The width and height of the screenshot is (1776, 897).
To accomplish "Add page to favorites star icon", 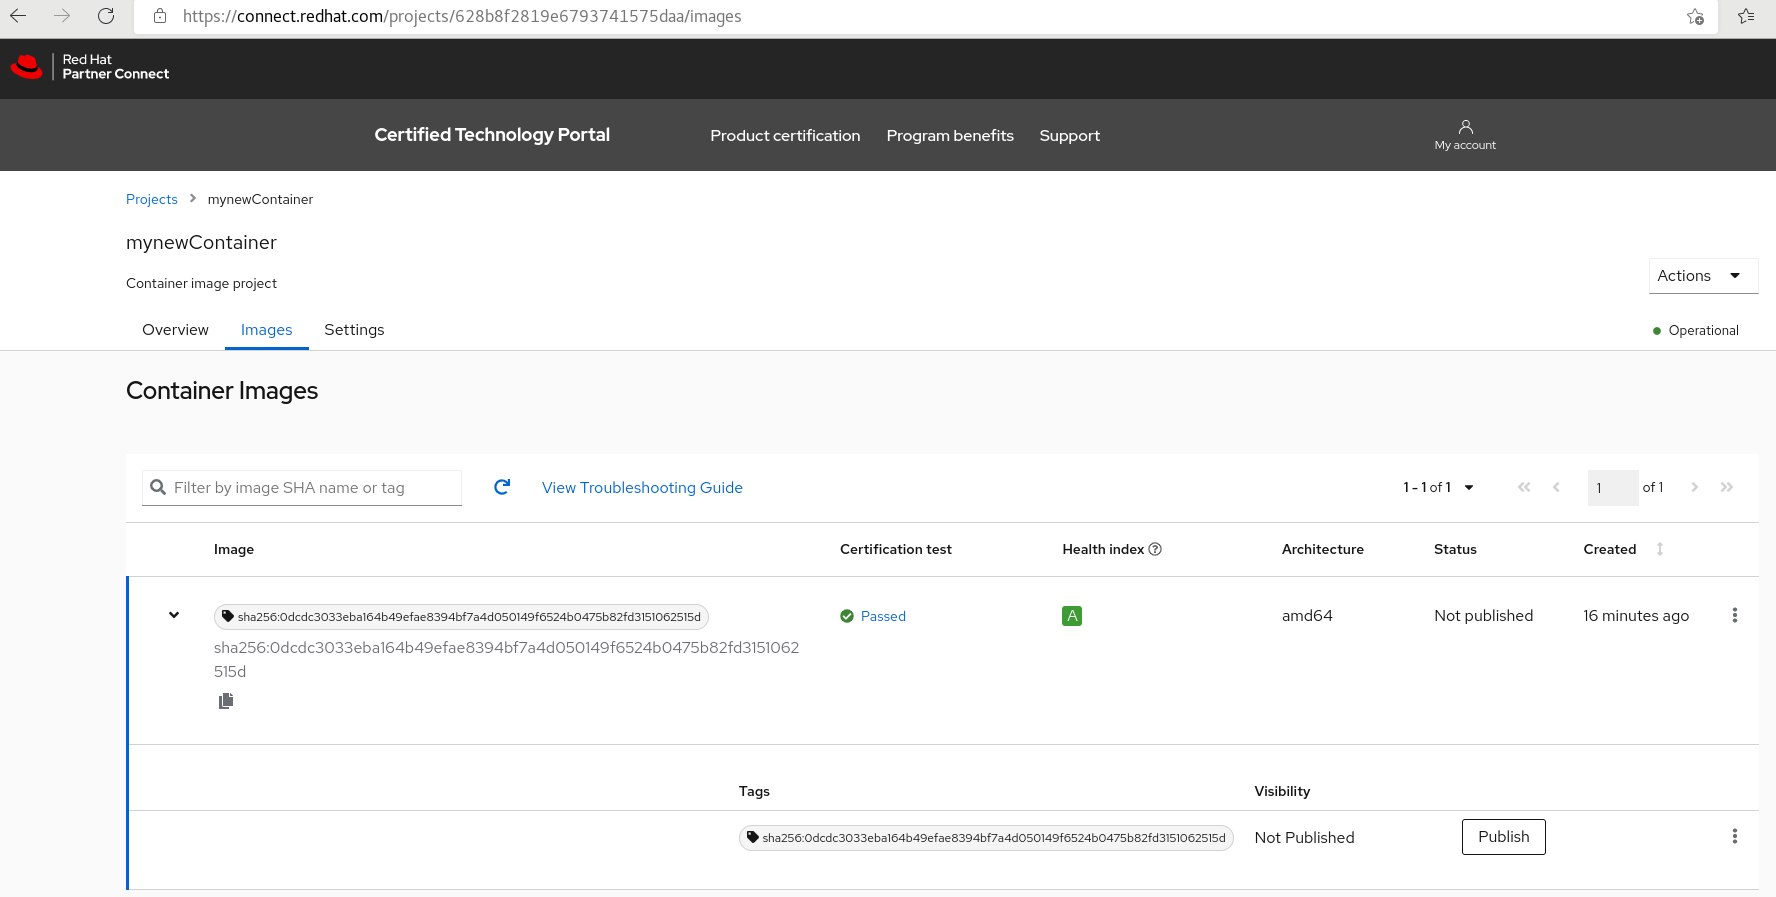I will click(x=1695, y=16).
